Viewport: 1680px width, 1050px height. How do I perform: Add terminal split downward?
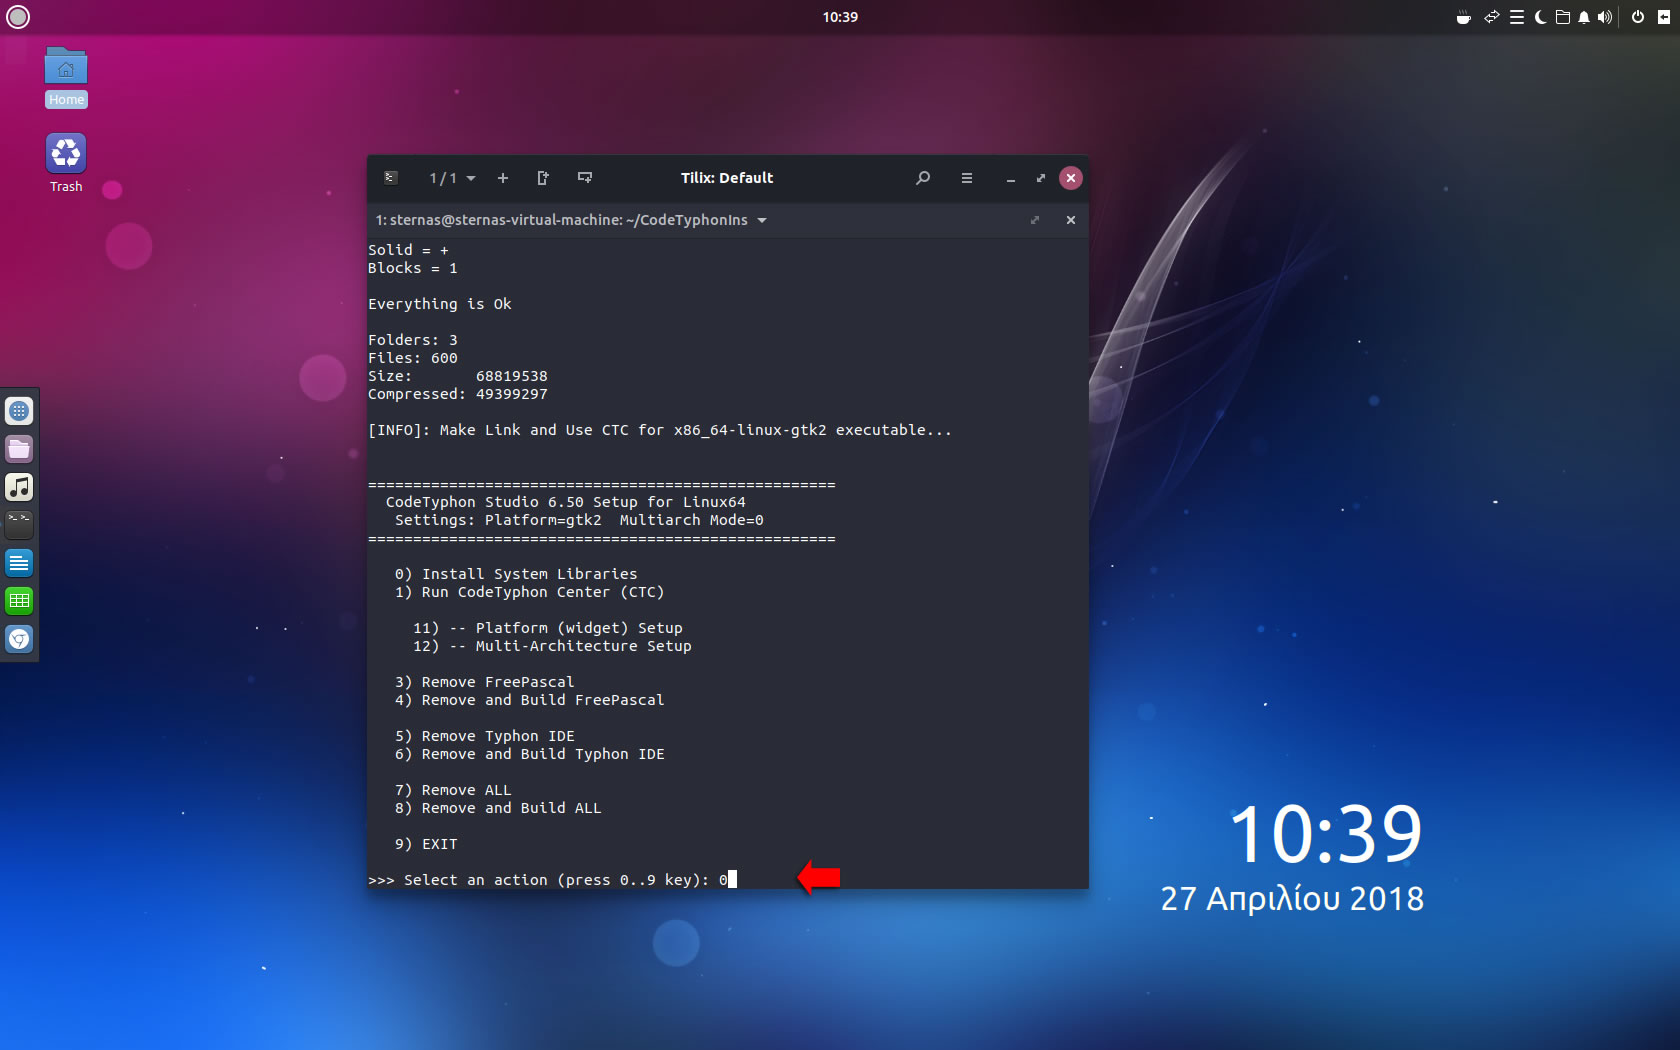point(585,178)
